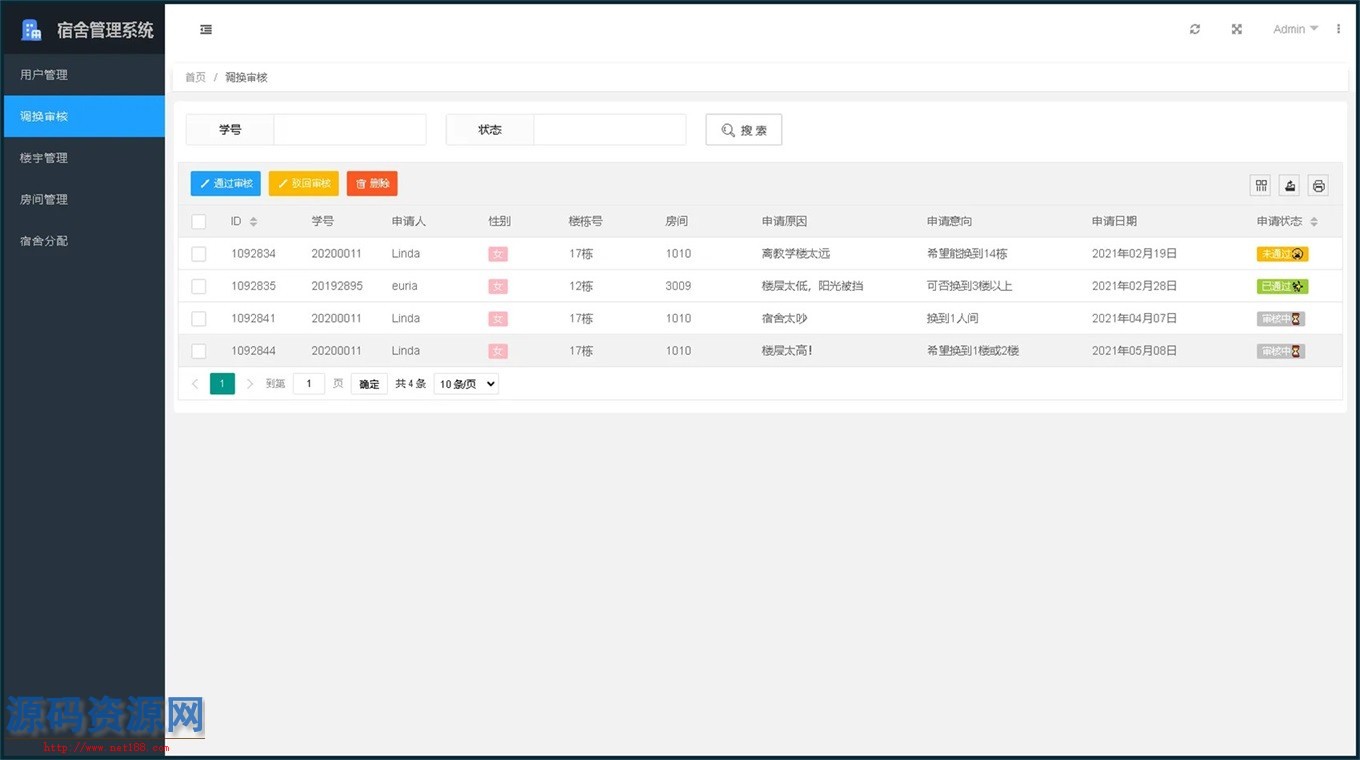Open the 10条/页 page size dropdown

pos(466,384)
